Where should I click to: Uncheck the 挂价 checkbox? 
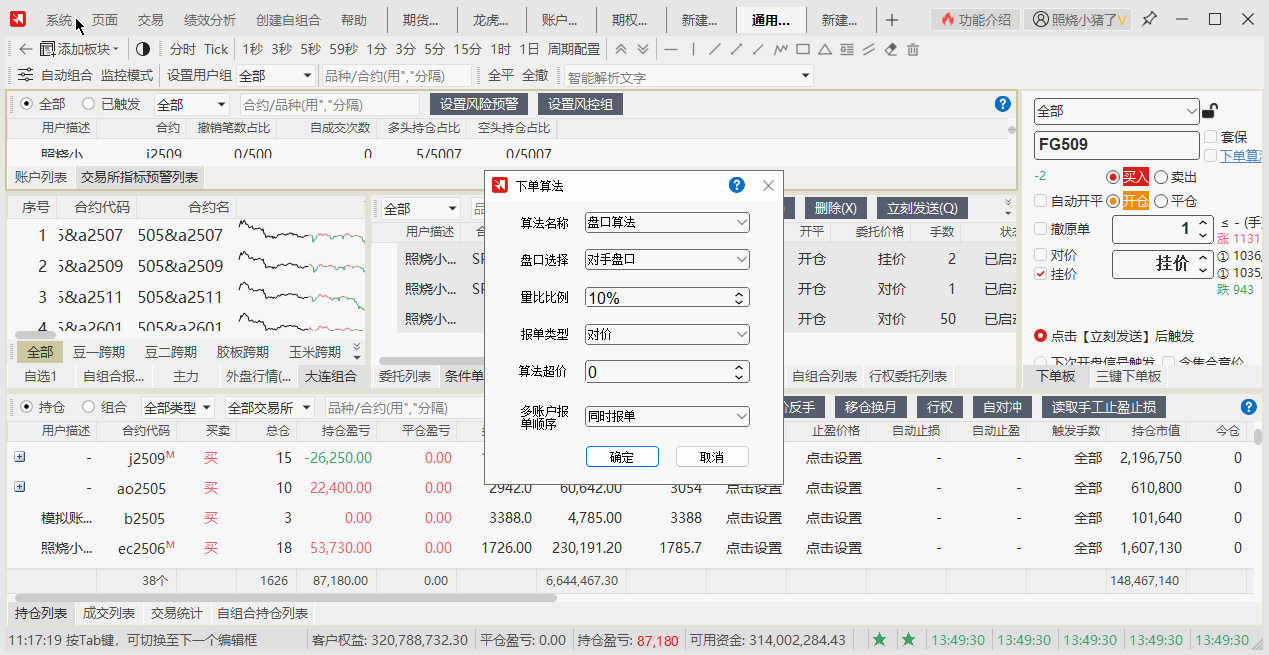tap(1041, 273)
